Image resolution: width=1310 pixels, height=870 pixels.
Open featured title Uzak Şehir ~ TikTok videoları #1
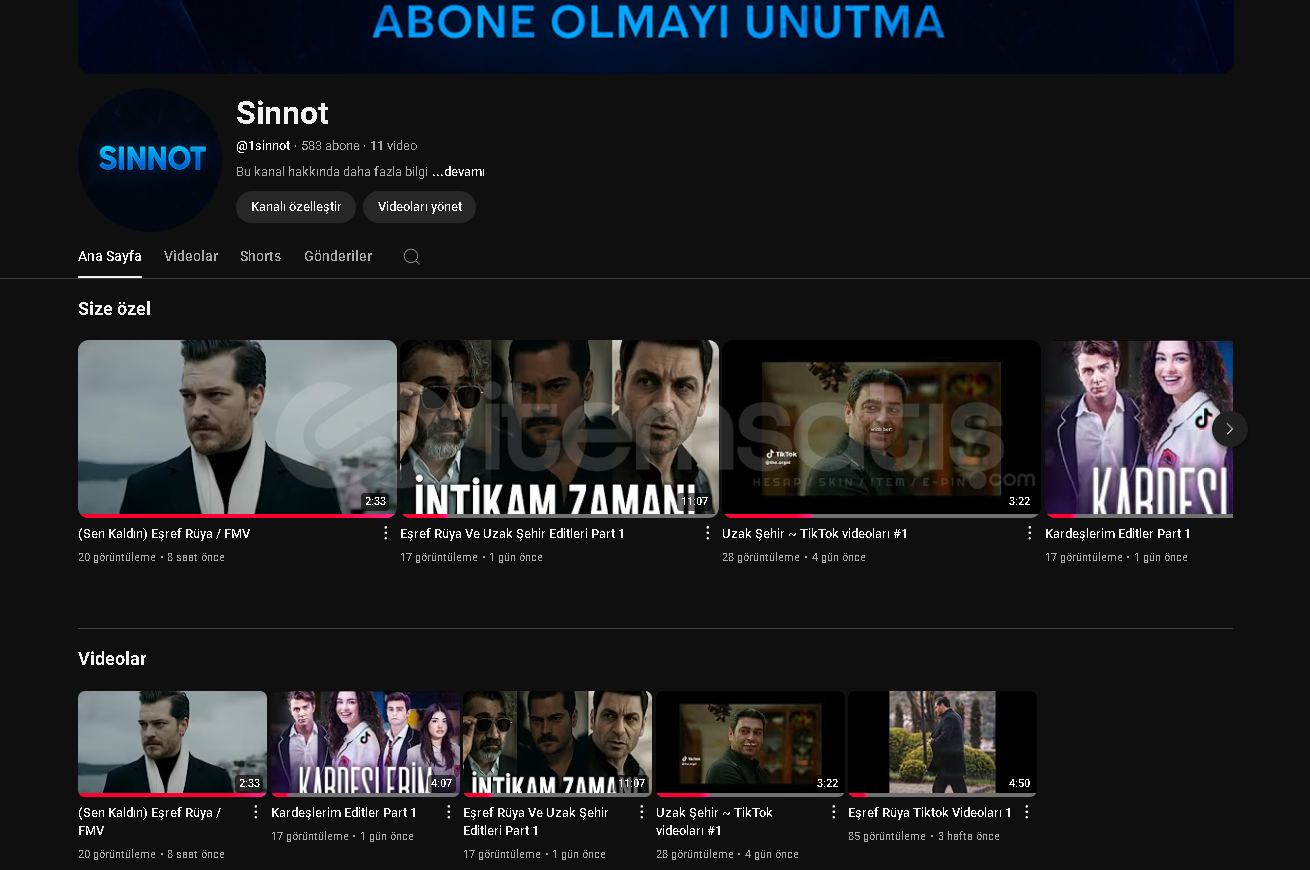coord(815,534)
